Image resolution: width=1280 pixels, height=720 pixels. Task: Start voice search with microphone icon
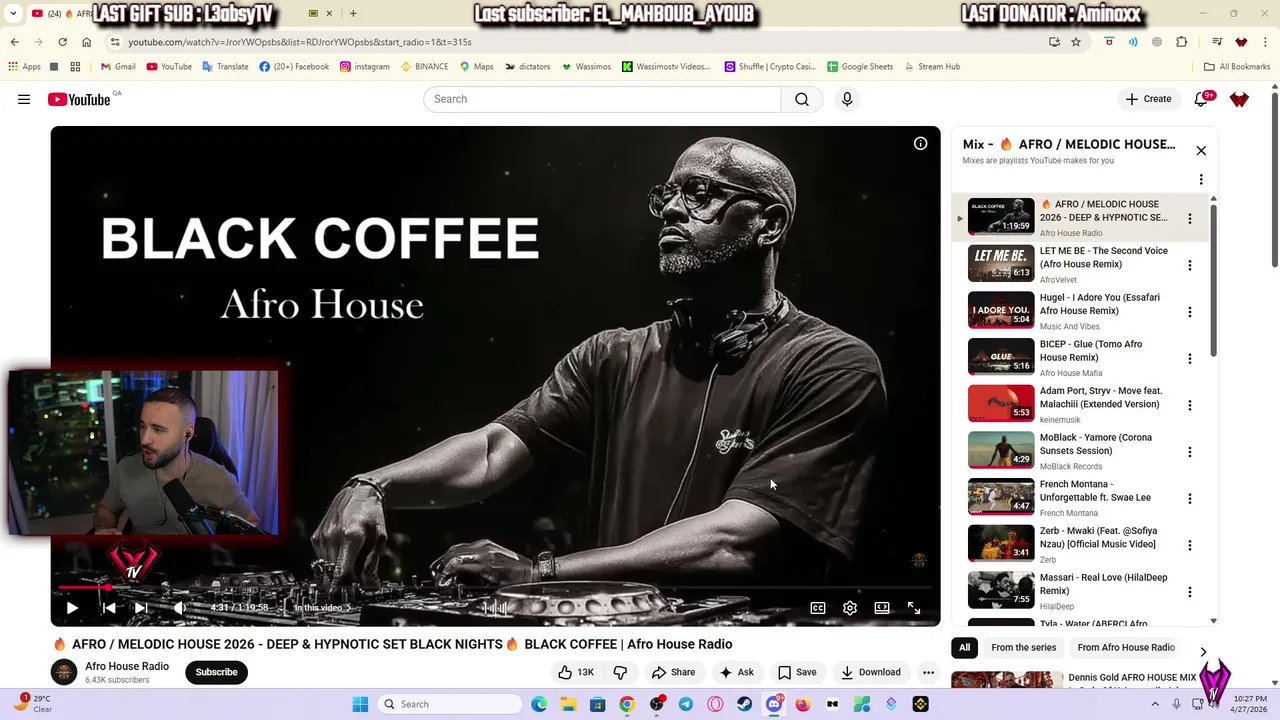click(847, 99)
